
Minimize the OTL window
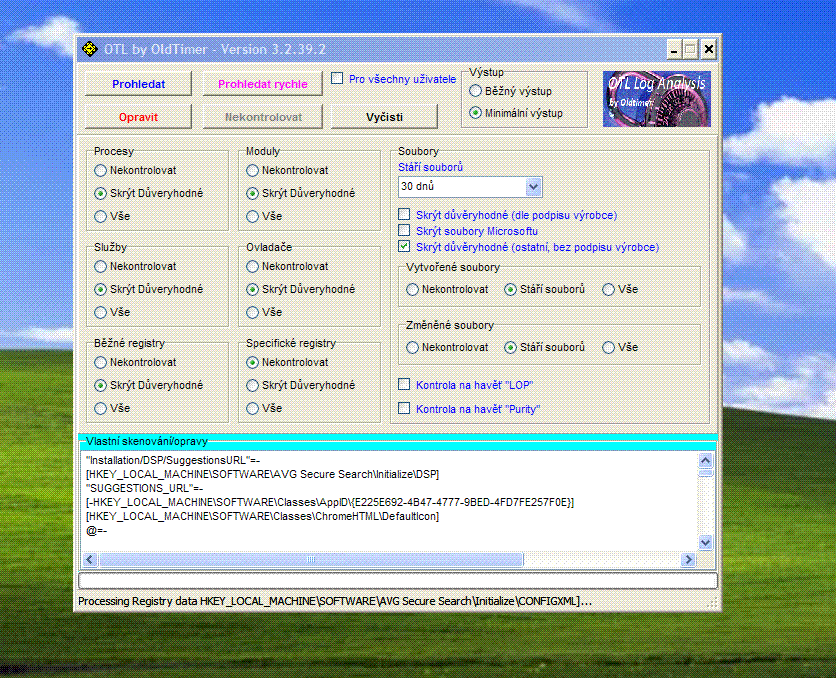[x=674, y=50]
